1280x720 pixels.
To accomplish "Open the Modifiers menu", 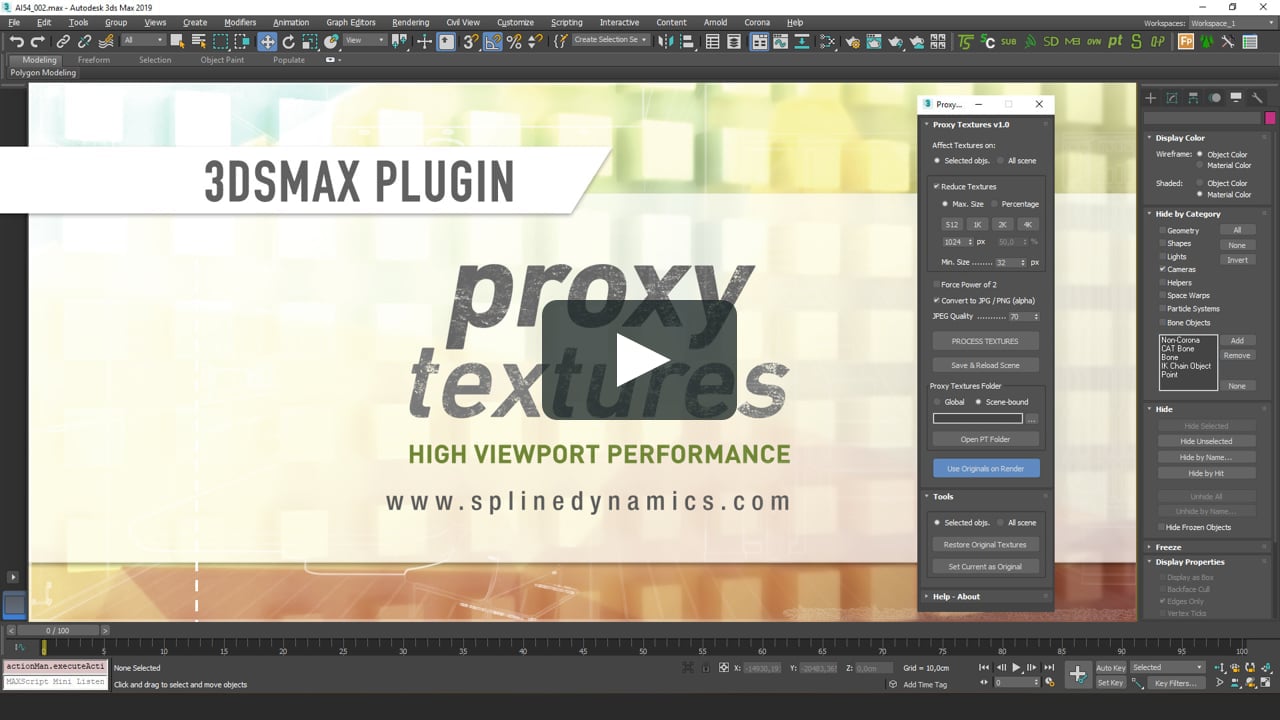I will click(x=240, y=22).
